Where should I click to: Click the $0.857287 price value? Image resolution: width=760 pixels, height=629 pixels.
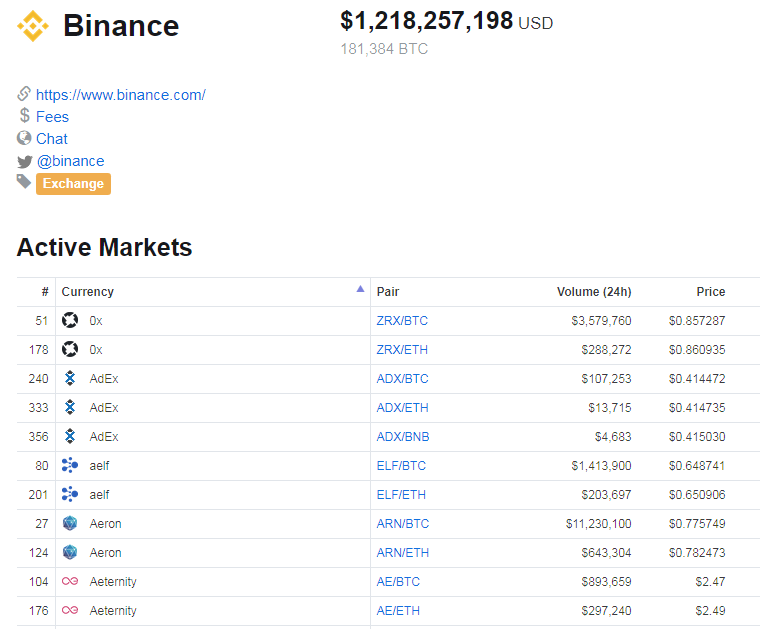(x=697, y=321)
